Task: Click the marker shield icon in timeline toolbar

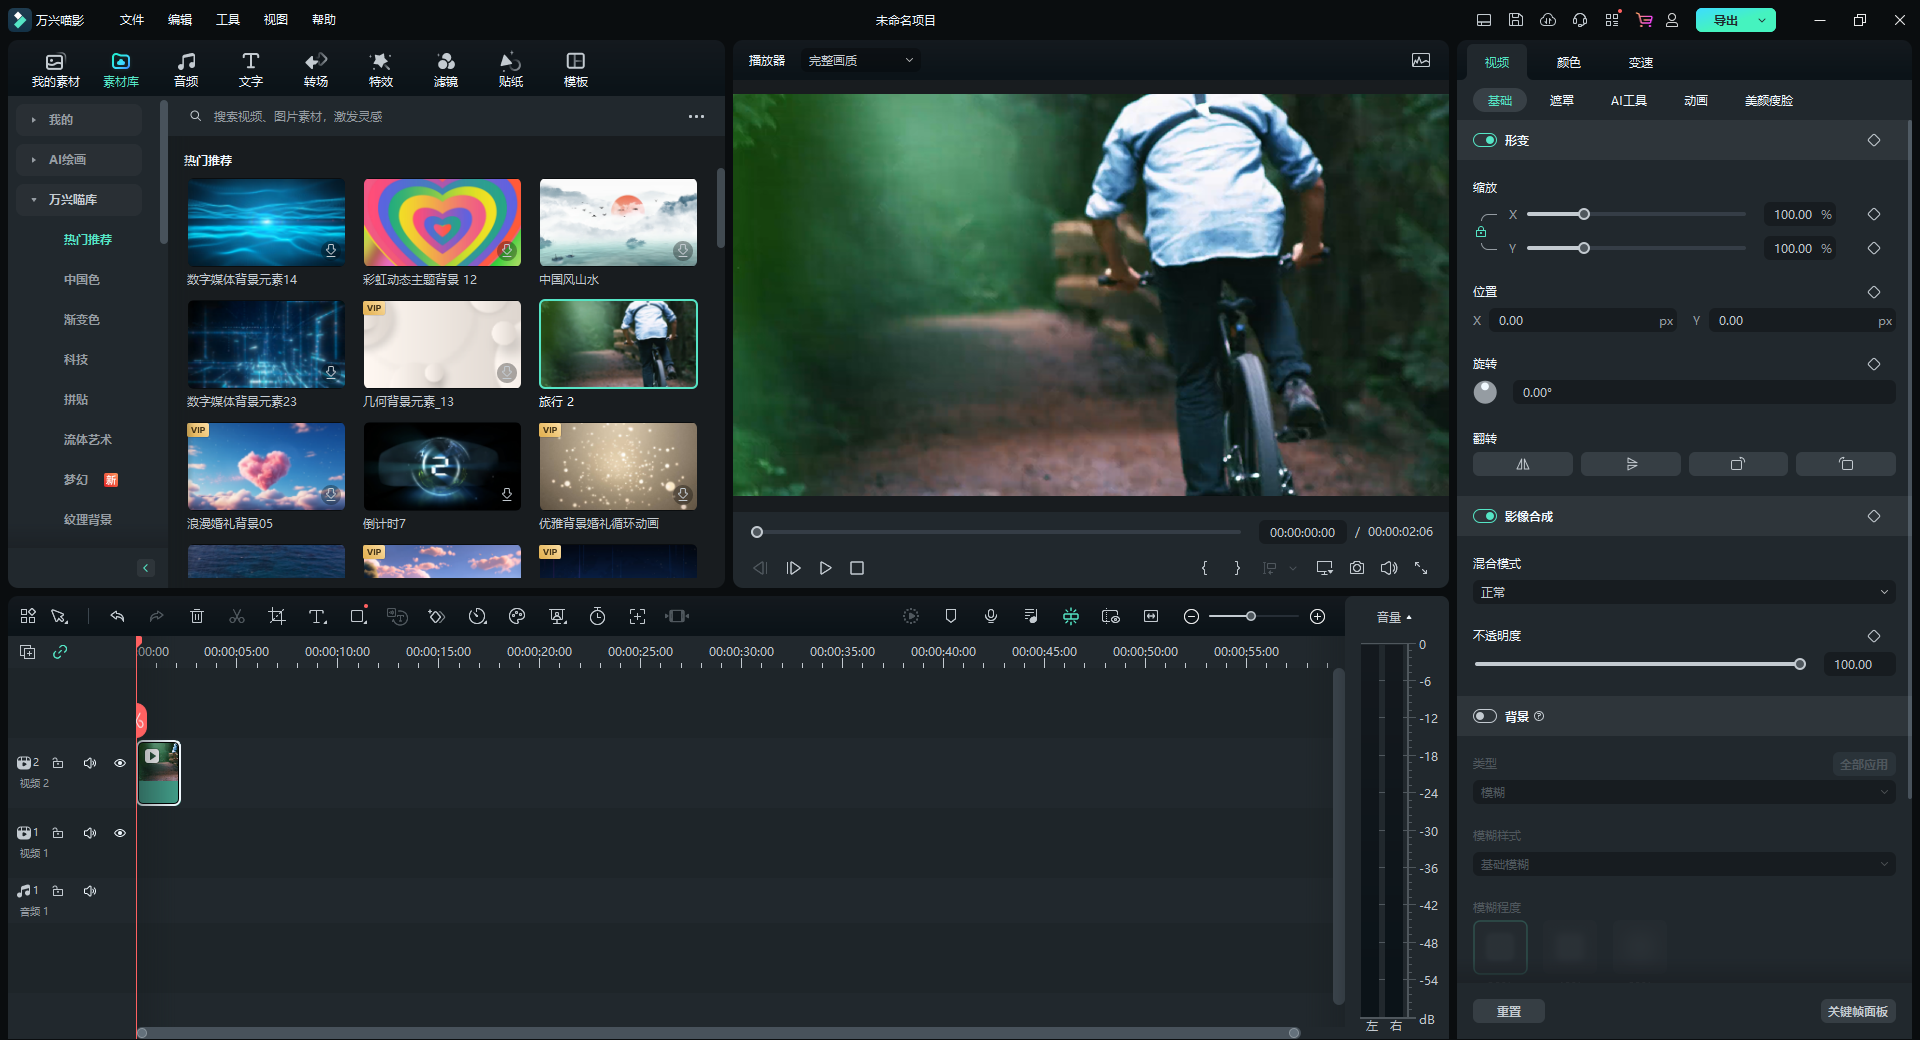Action: (951, 616)
